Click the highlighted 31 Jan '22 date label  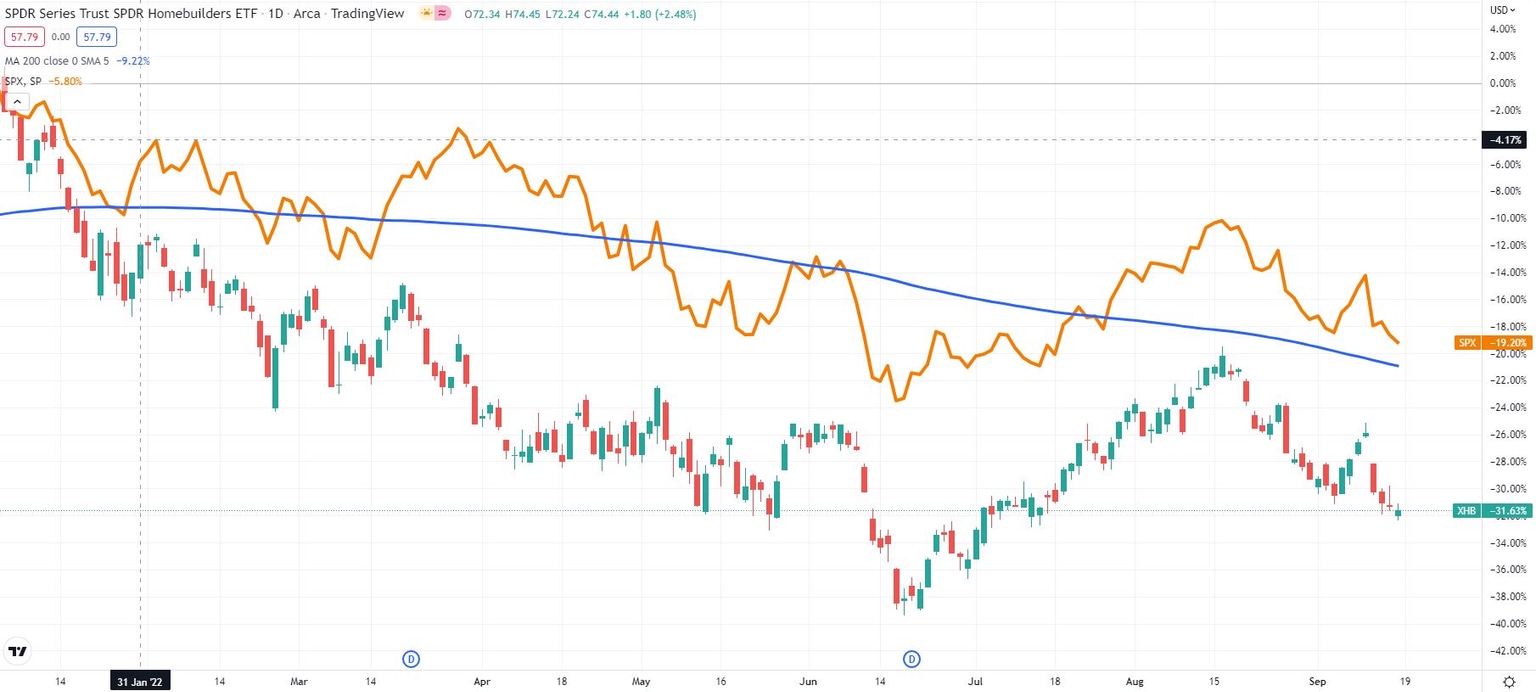(139, 681)
